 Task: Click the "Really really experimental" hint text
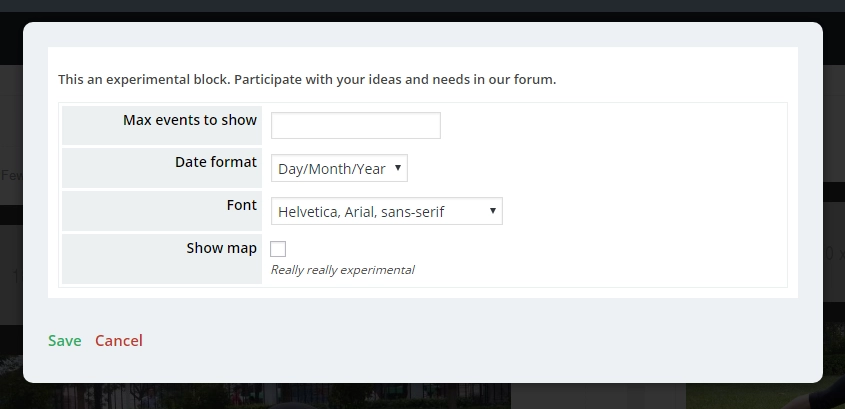342,270
